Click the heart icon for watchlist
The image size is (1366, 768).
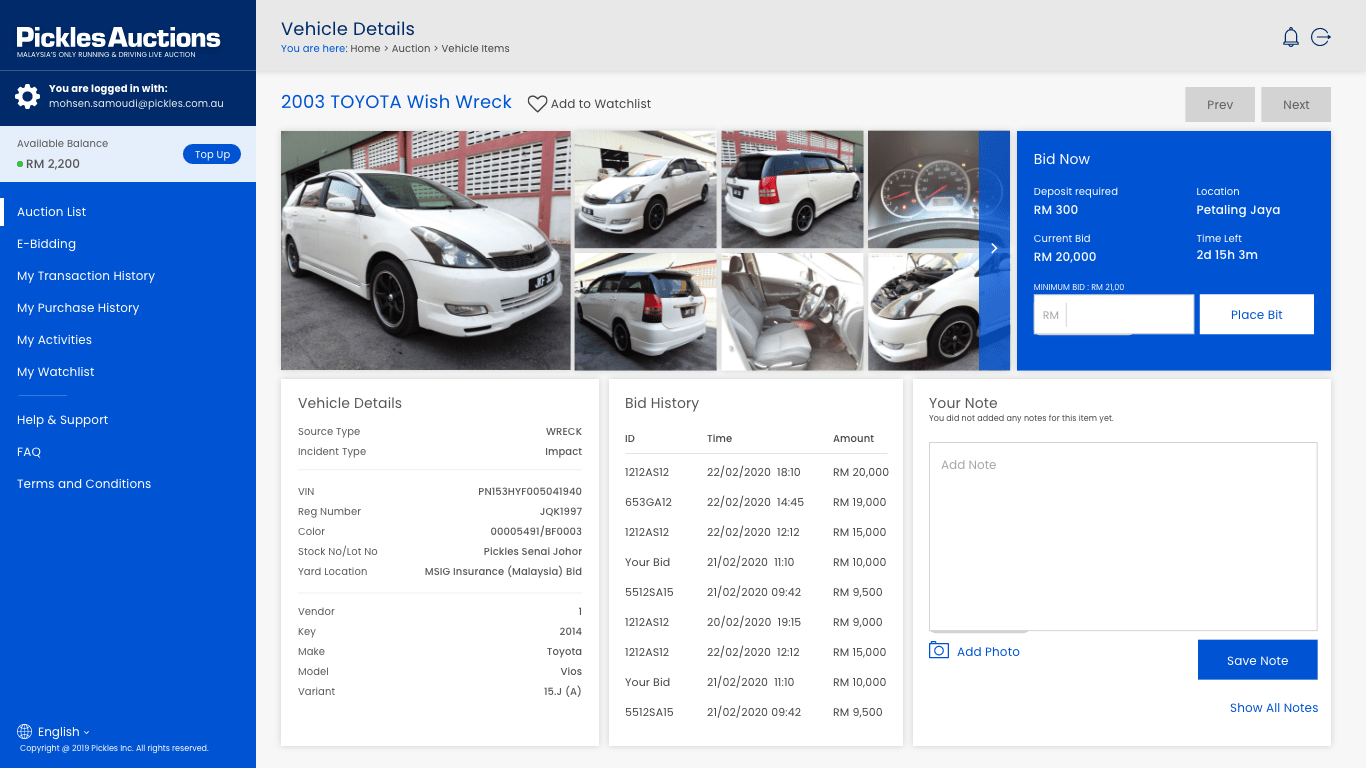point(537,104)
